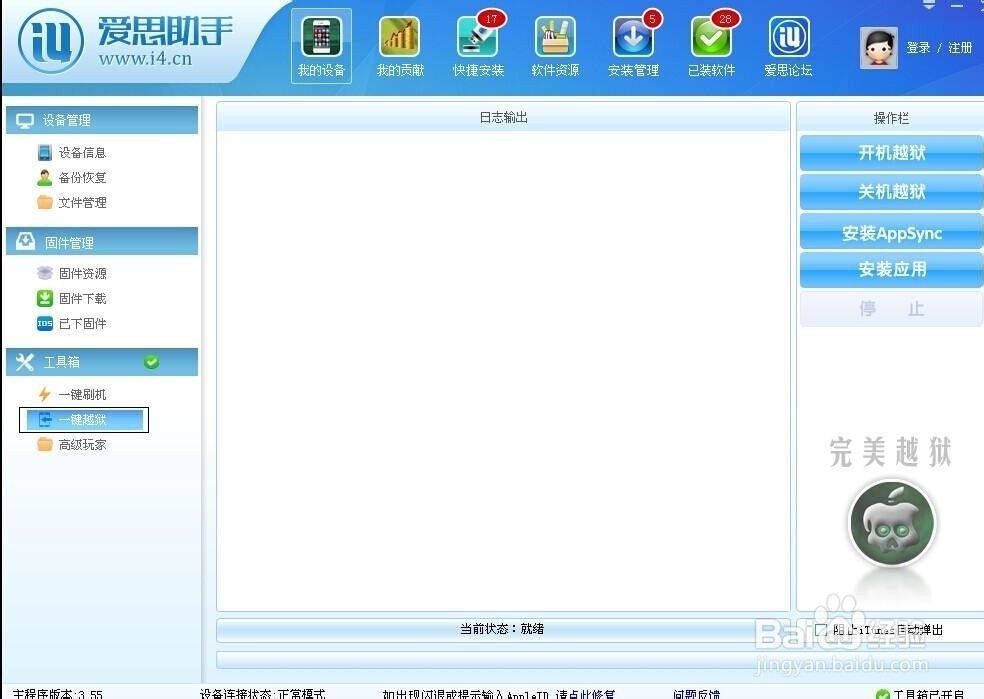Viewport: 984px width, 699px height.
Task: Click the 设备连接状态 status text
Action: tap(262, 694)
